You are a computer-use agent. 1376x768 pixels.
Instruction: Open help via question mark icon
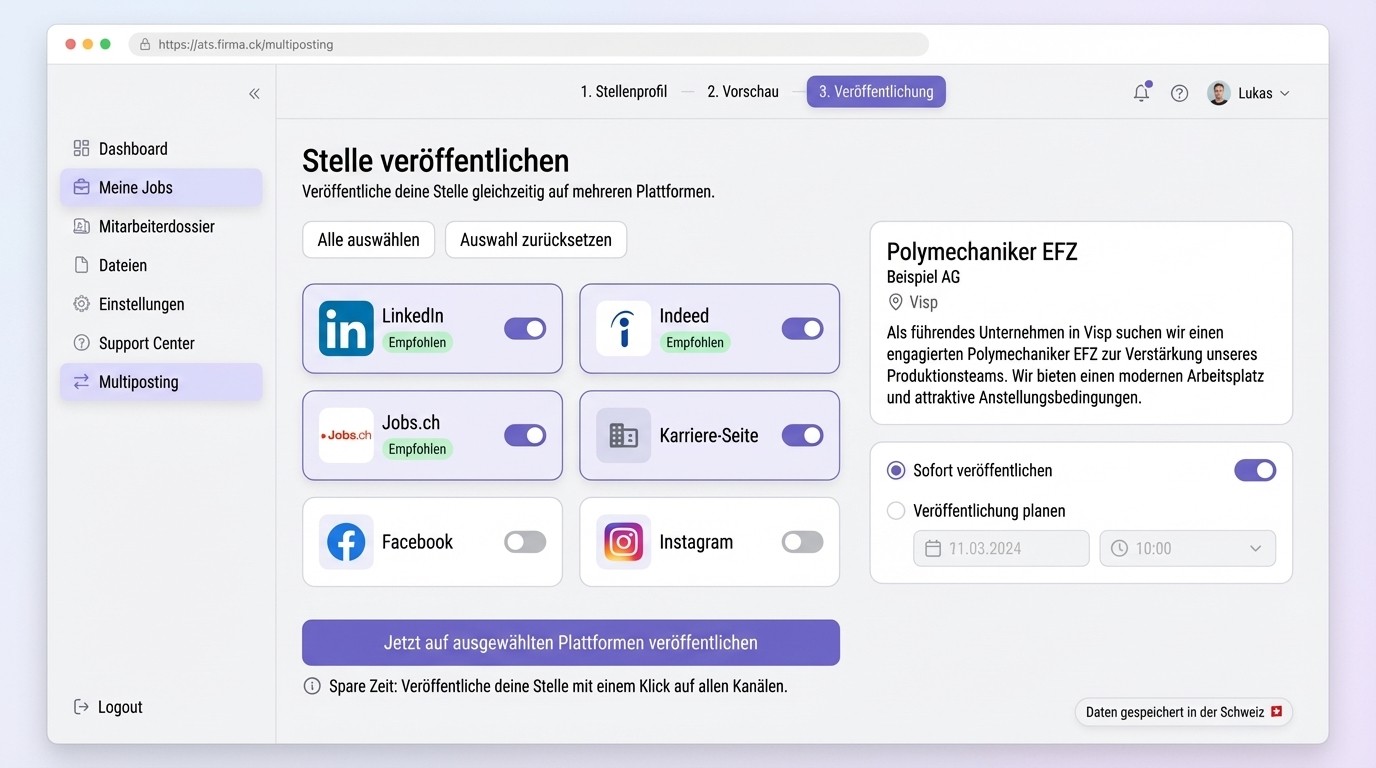click(1180, 93)
